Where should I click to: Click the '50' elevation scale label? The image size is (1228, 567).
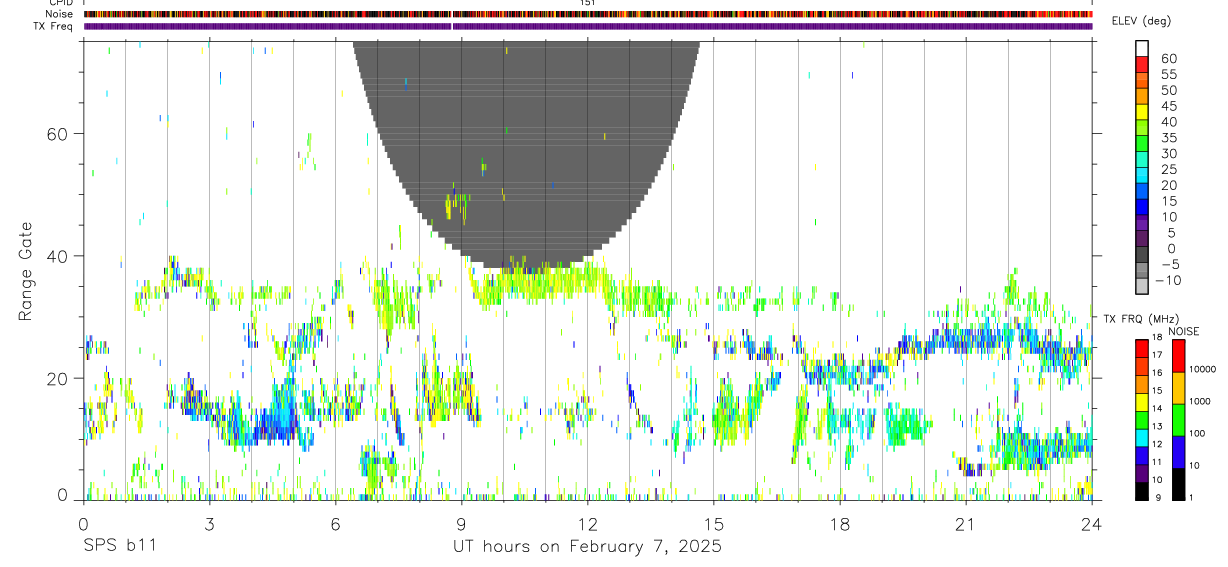(x=1168, y=91)
